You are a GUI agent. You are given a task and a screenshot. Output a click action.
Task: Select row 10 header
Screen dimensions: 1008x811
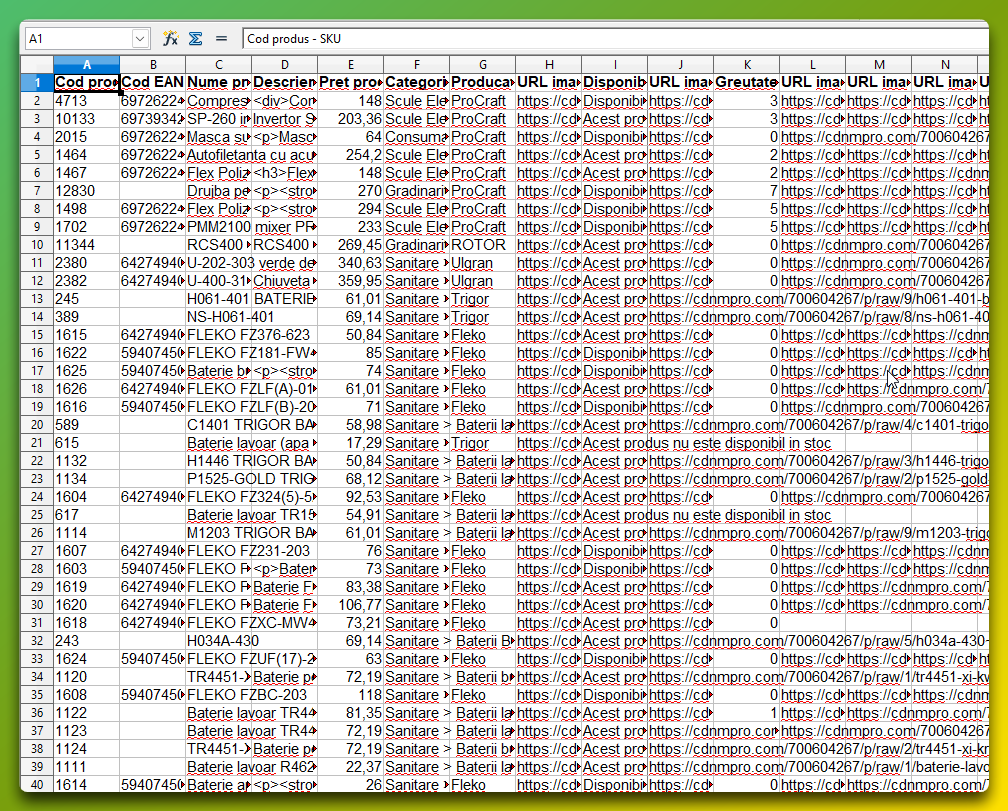tap(37, 245)
